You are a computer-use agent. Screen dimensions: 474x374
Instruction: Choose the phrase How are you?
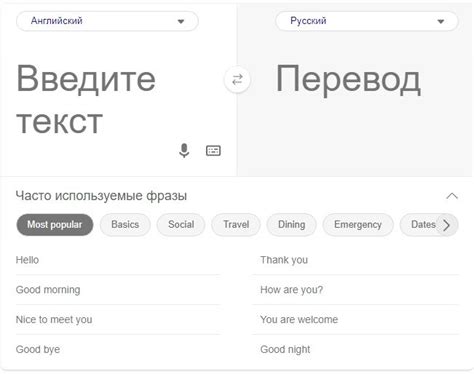click(x=357, y=290)
